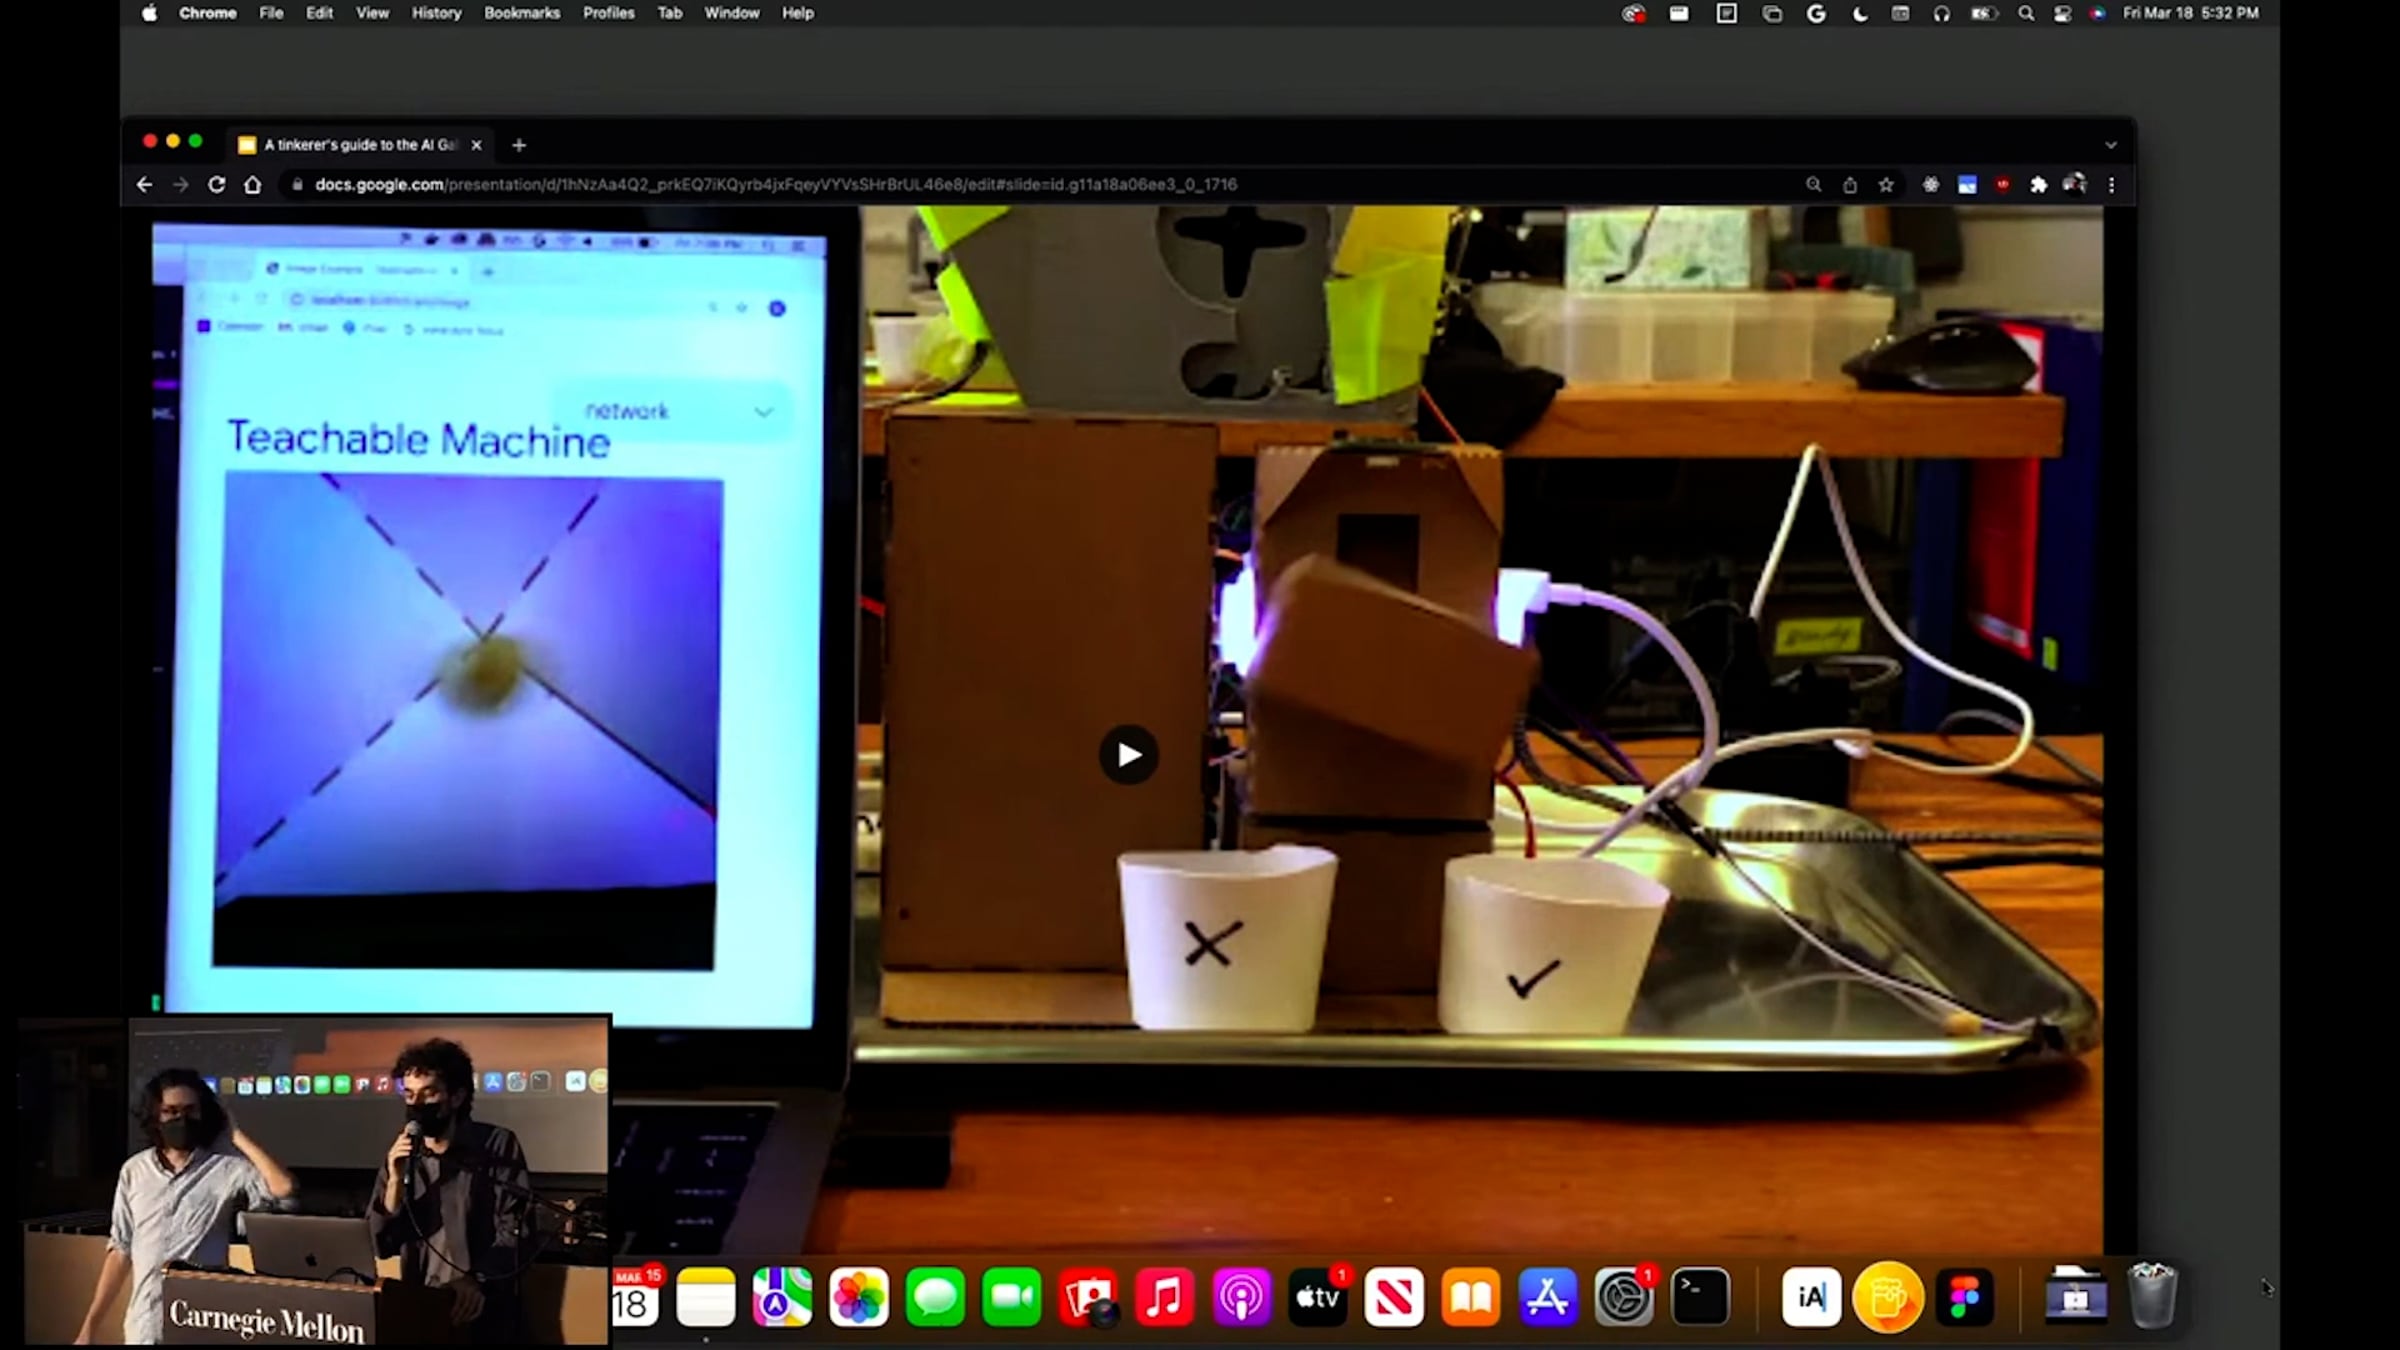Toggle macOS Control Center
This screenshot has width=2400, height=1350.
pos(2062,13)
